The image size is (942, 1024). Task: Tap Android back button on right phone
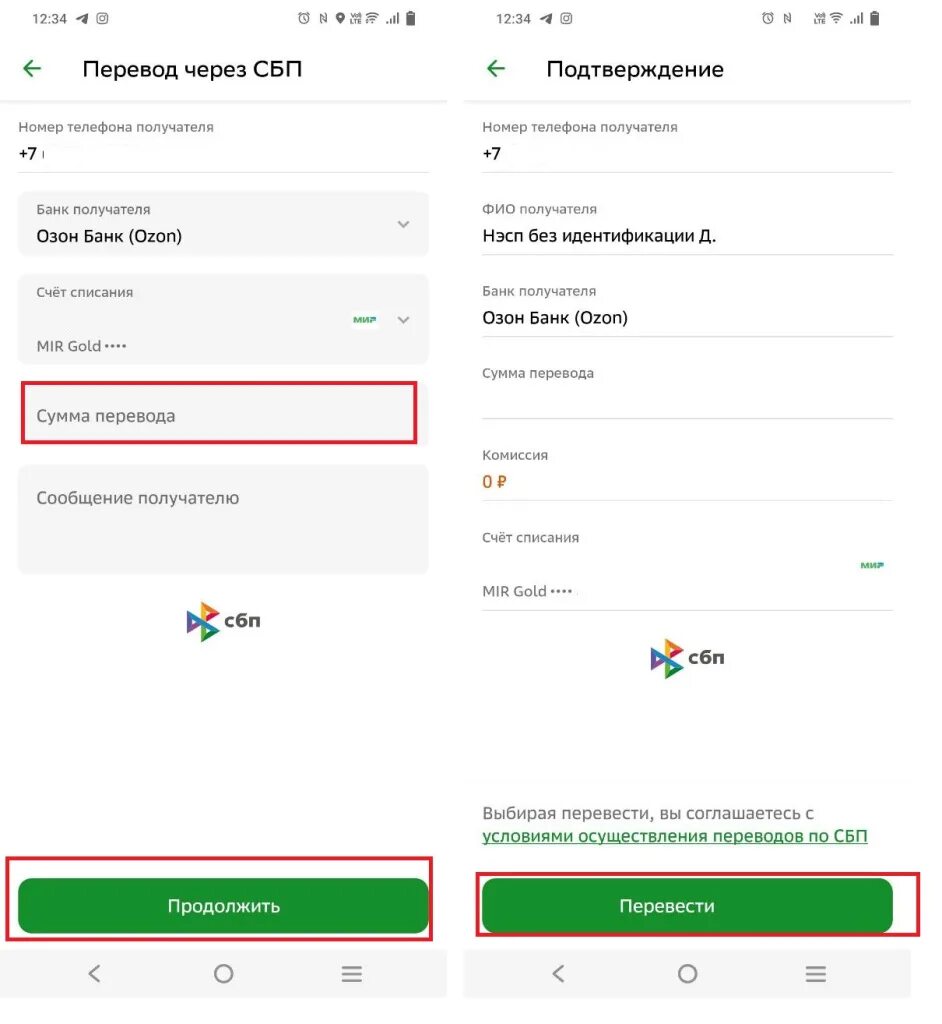tap(559, 974)
